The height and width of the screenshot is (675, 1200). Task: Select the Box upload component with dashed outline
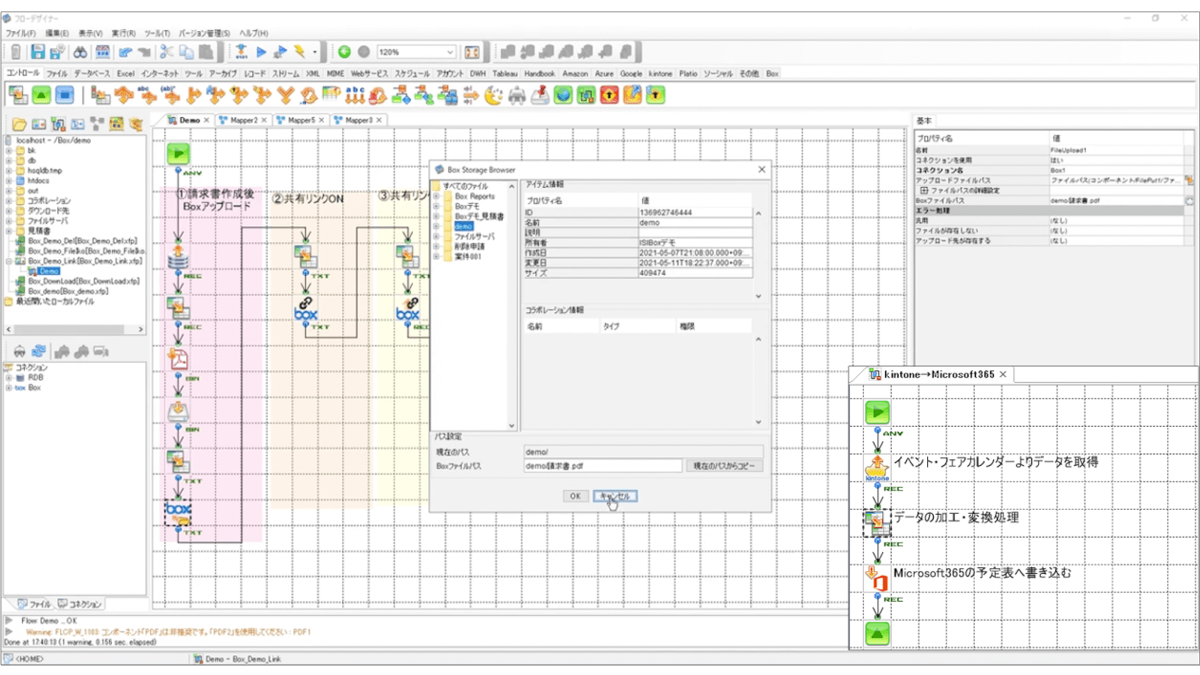coord(178,512)
